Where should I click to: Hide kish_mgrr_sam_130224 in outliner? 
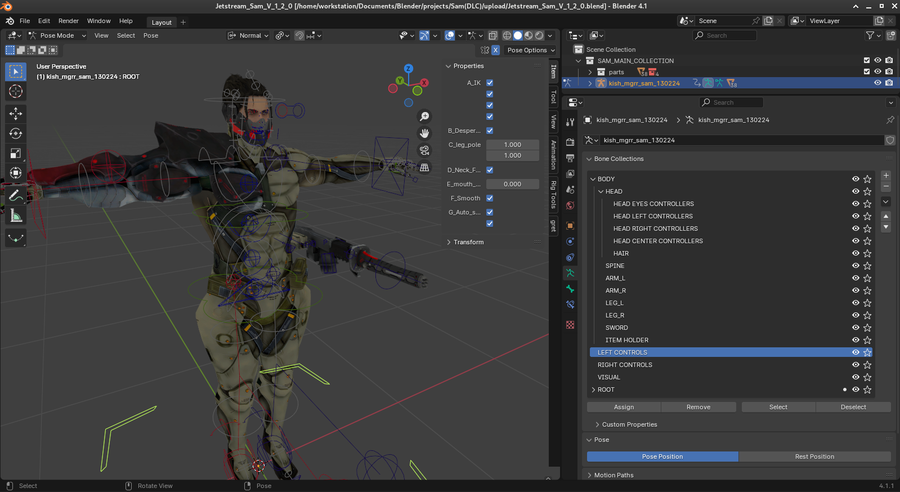pyautogui.click(x=877, y=83)
